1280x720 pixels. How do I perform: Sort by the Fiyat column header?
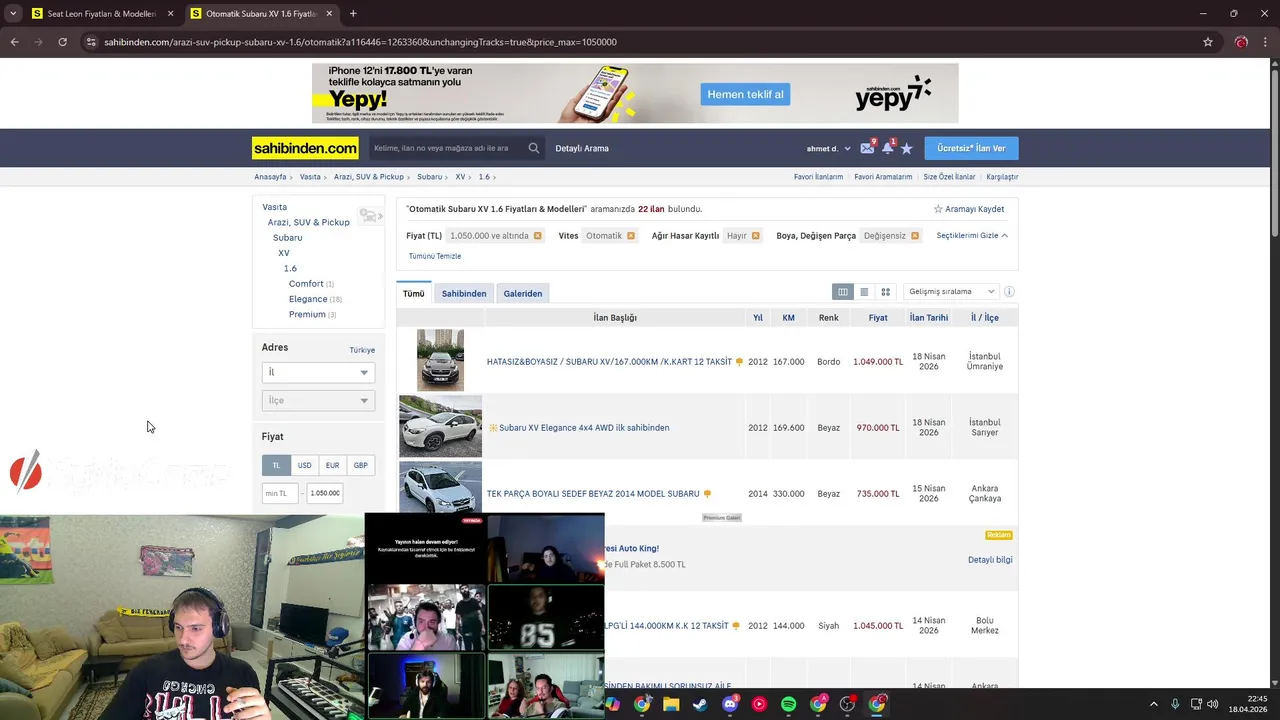coord(878,318)
